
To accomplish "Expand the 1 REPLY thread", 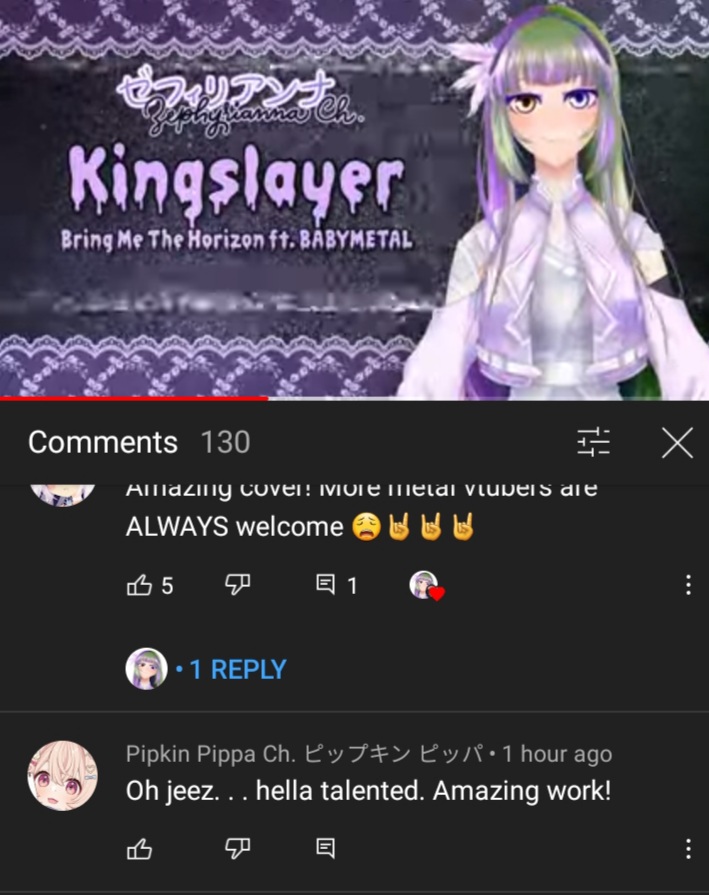I will (237, 669).
